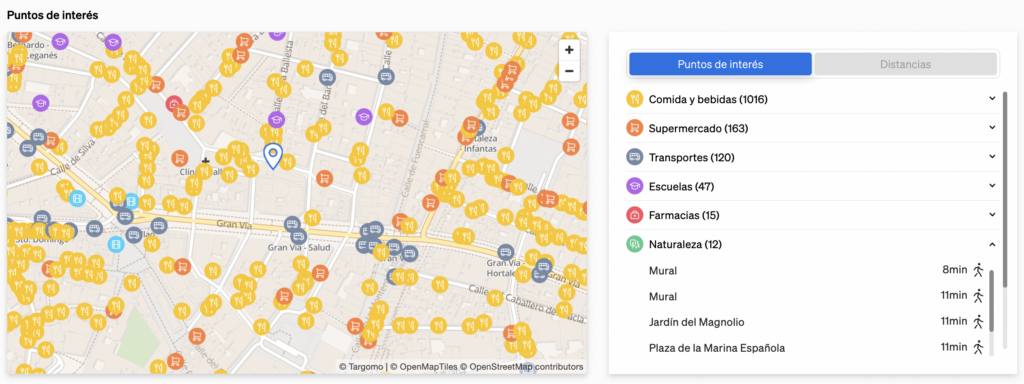Click the Supermercado (163) label

[x=698, y=129]
